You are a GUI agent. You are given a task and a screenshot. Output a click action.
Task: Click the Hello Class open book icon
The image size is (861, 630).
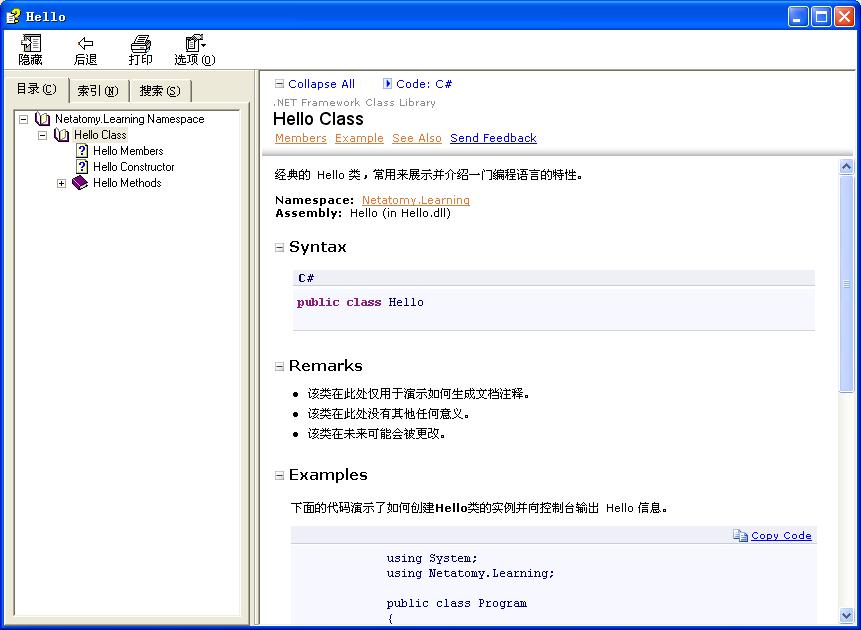click(61, 135)
